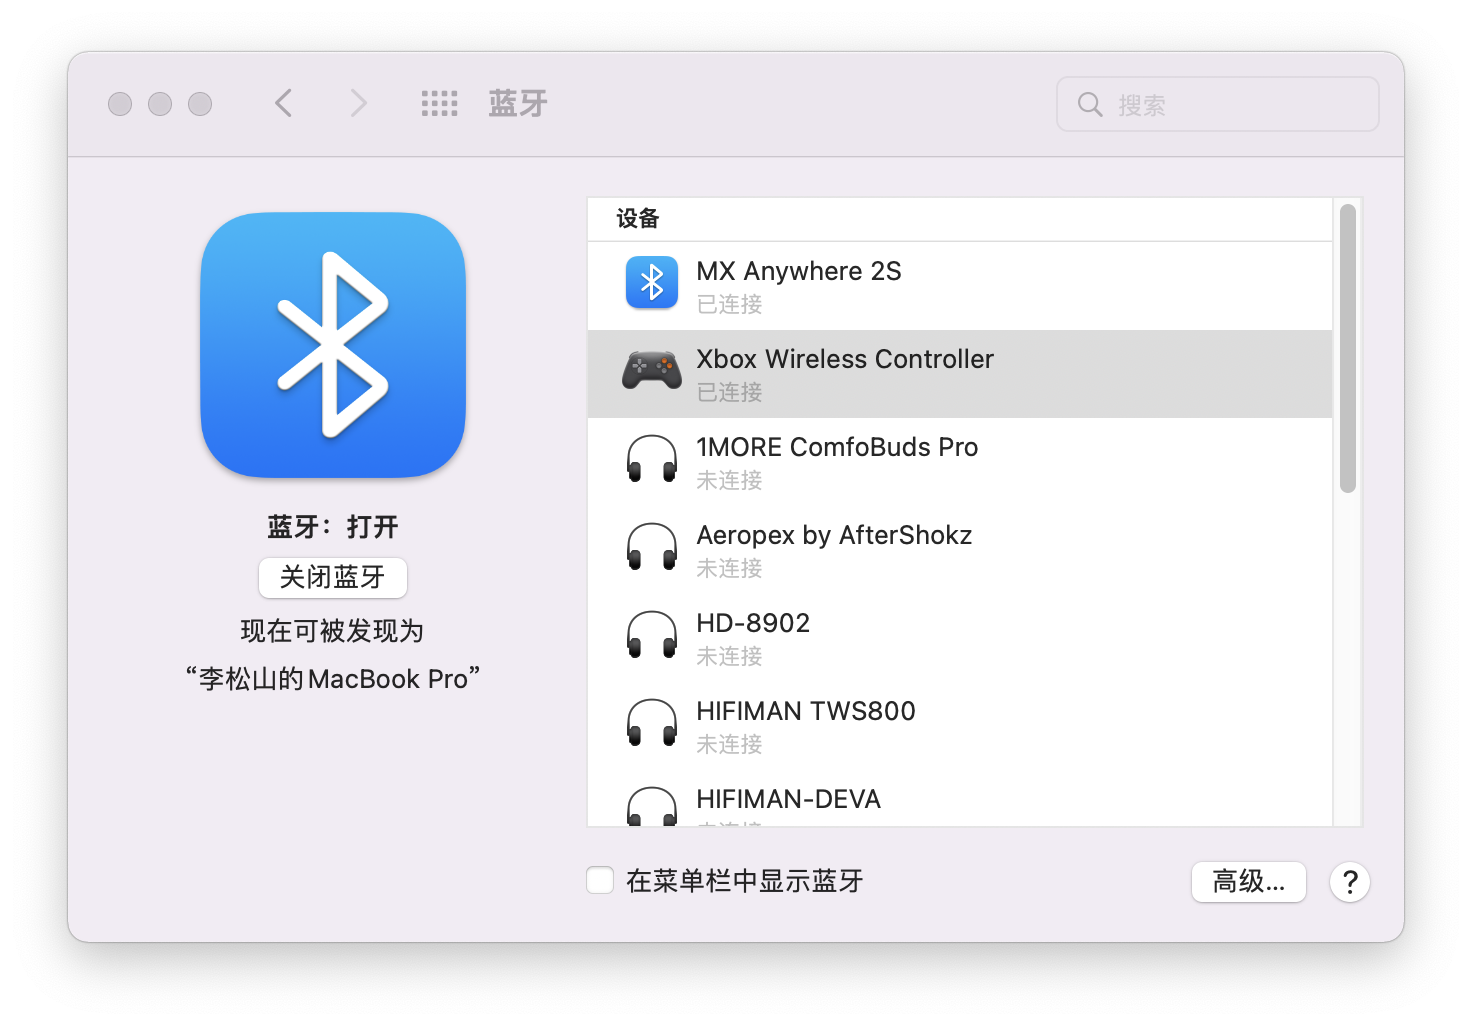This screenshot has width=1472, height=1026.
Task: Click the 1MORE ComfoBuds Pro headphone icon
Action: click(x=652, y=459)
